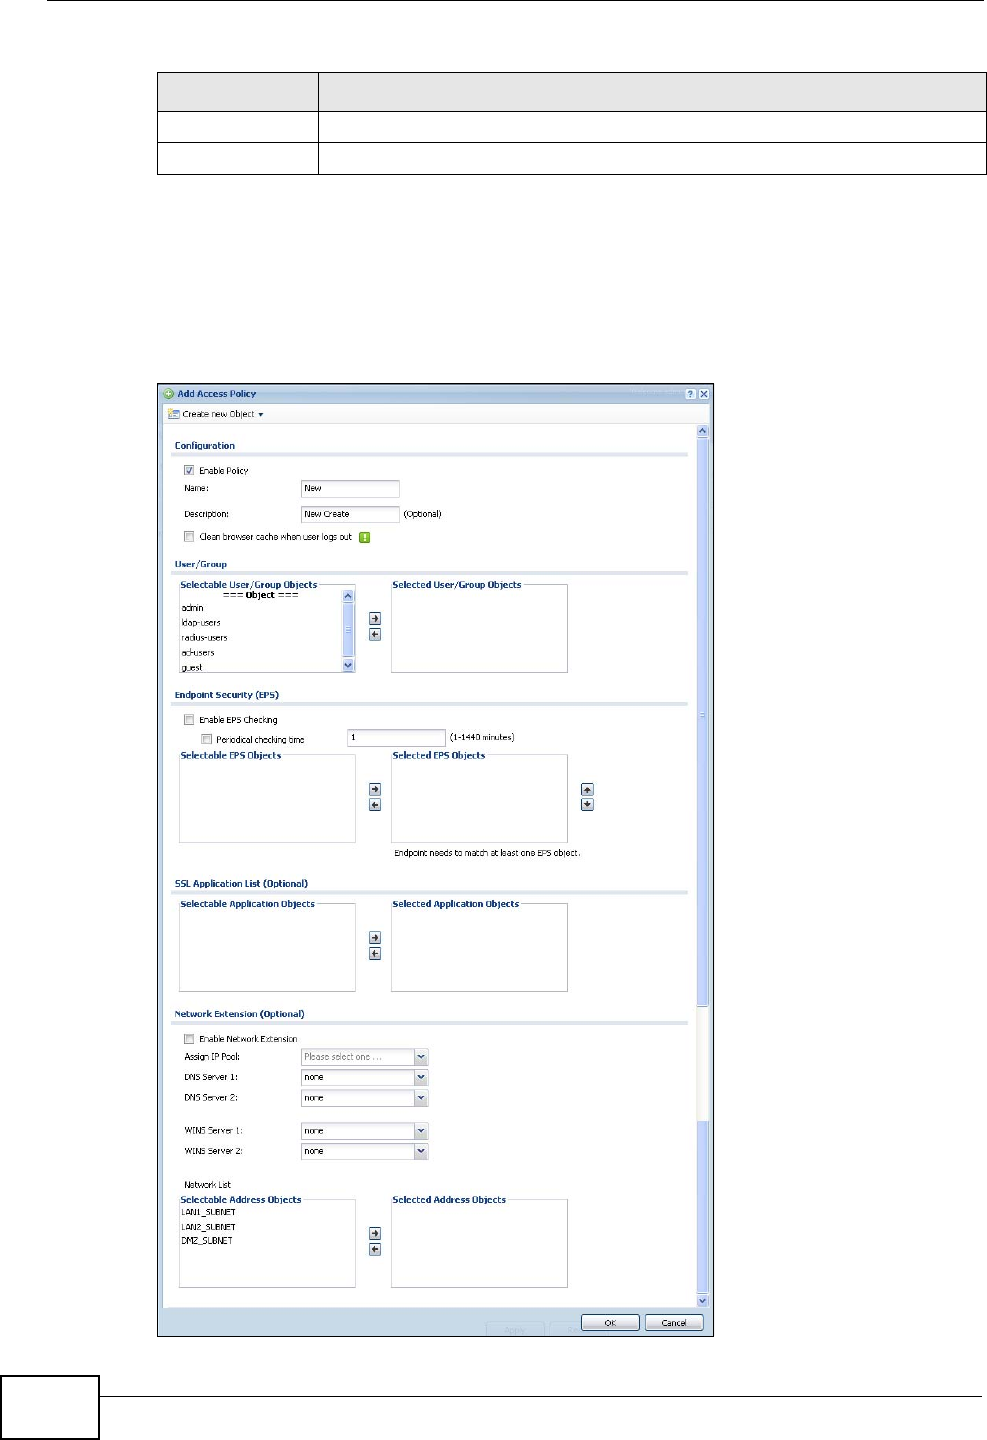The width and height of the screenshot is (987, 1440).
Task: Open the Assign IP Pool dropdown
Action: click(x=421, y=1057)
